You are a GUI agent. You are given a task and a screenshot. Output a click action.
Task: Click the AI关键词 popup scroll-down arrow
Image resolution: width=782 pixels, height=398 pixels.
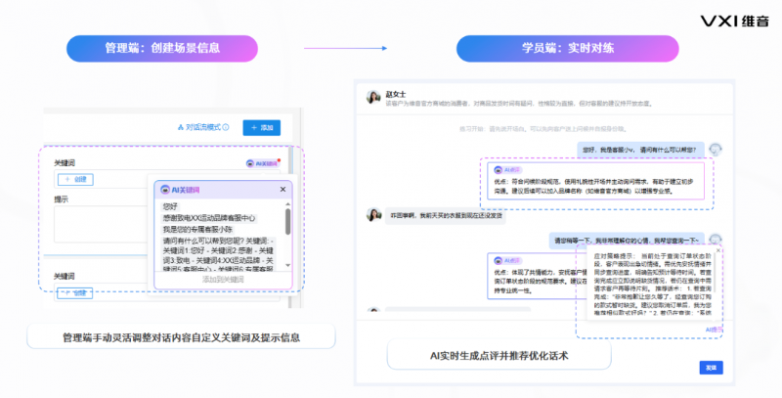pyautogui.click(x=288, y=265)
